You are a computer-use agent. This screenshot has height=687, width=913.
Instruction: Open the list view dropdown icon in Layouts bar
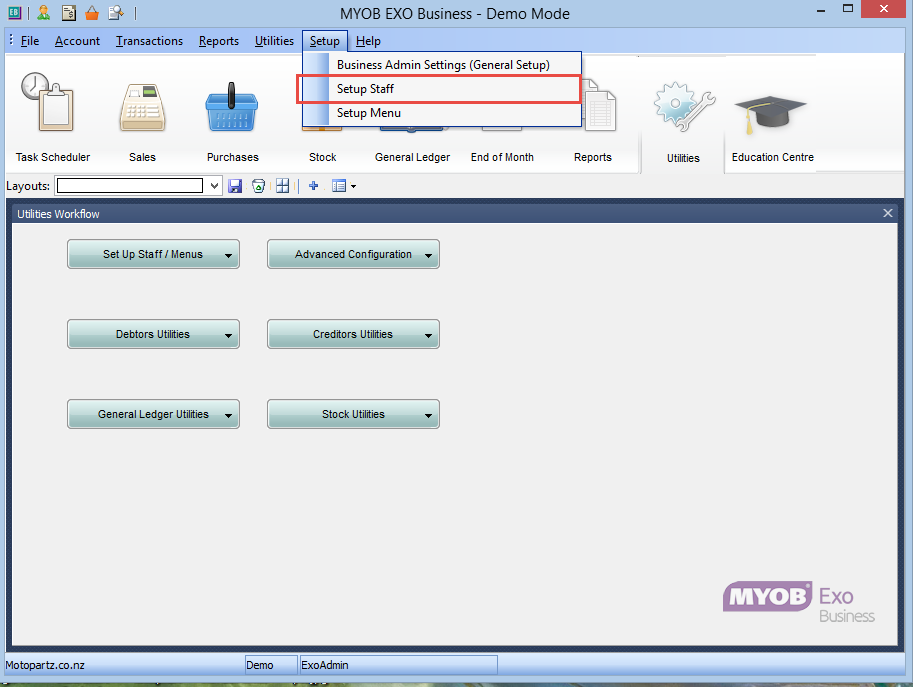point(344,186)
